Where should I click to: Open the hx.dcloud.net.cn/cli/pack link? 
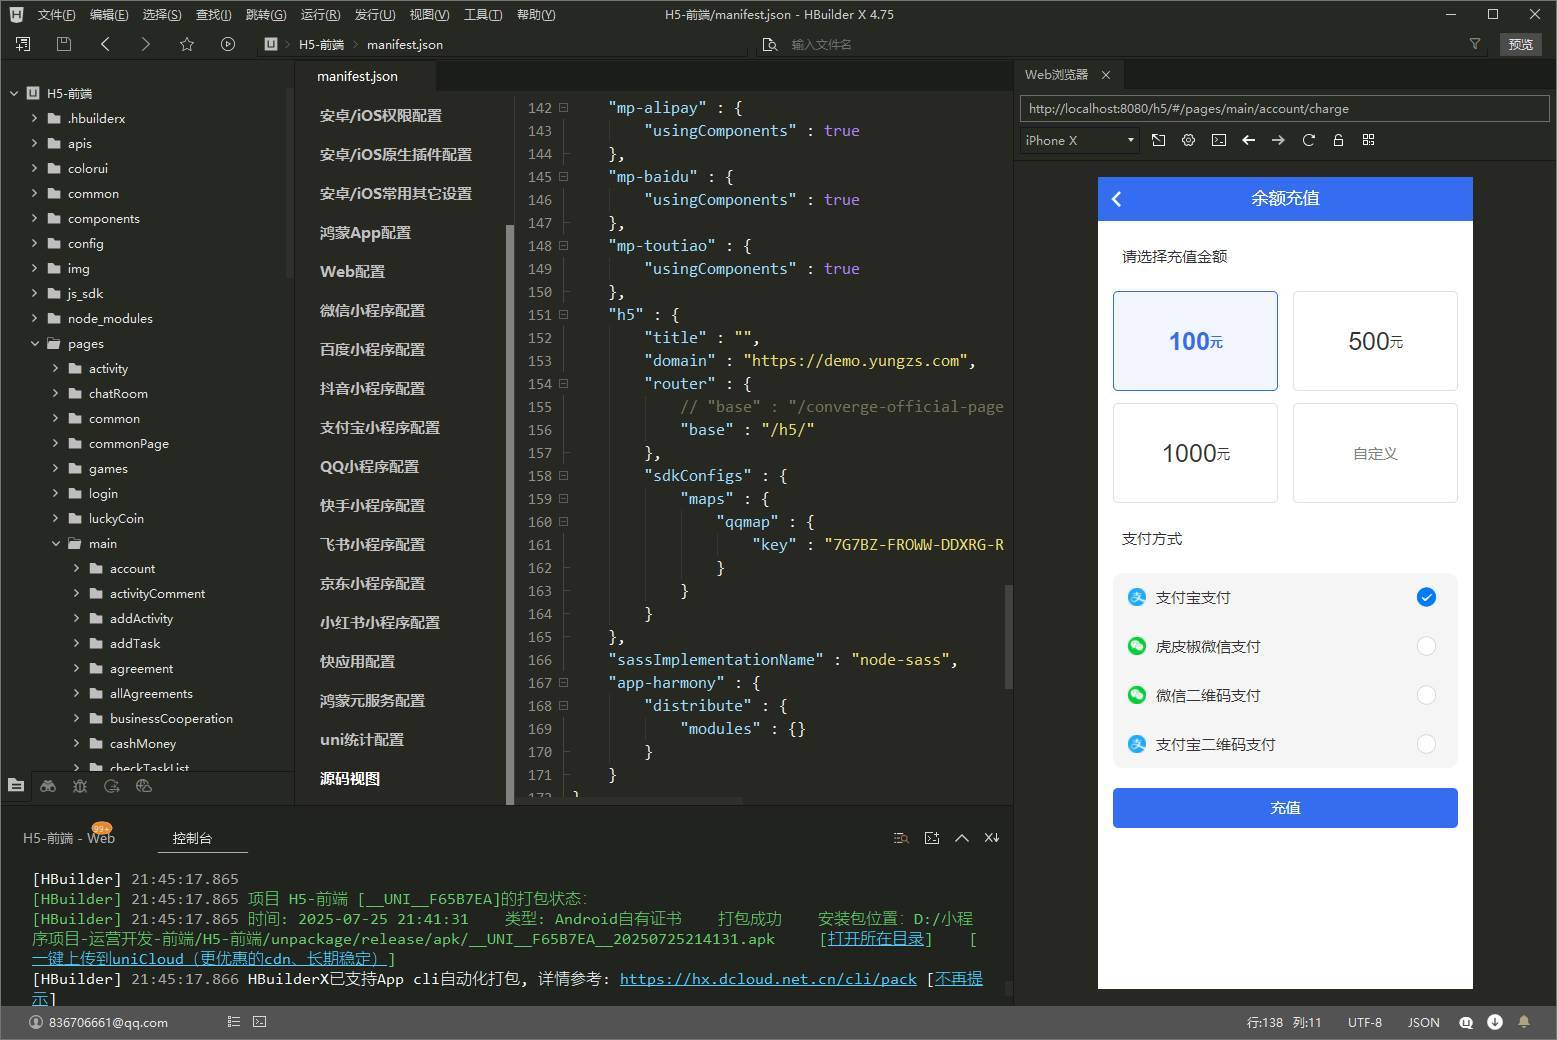click(x=768, y=979)
